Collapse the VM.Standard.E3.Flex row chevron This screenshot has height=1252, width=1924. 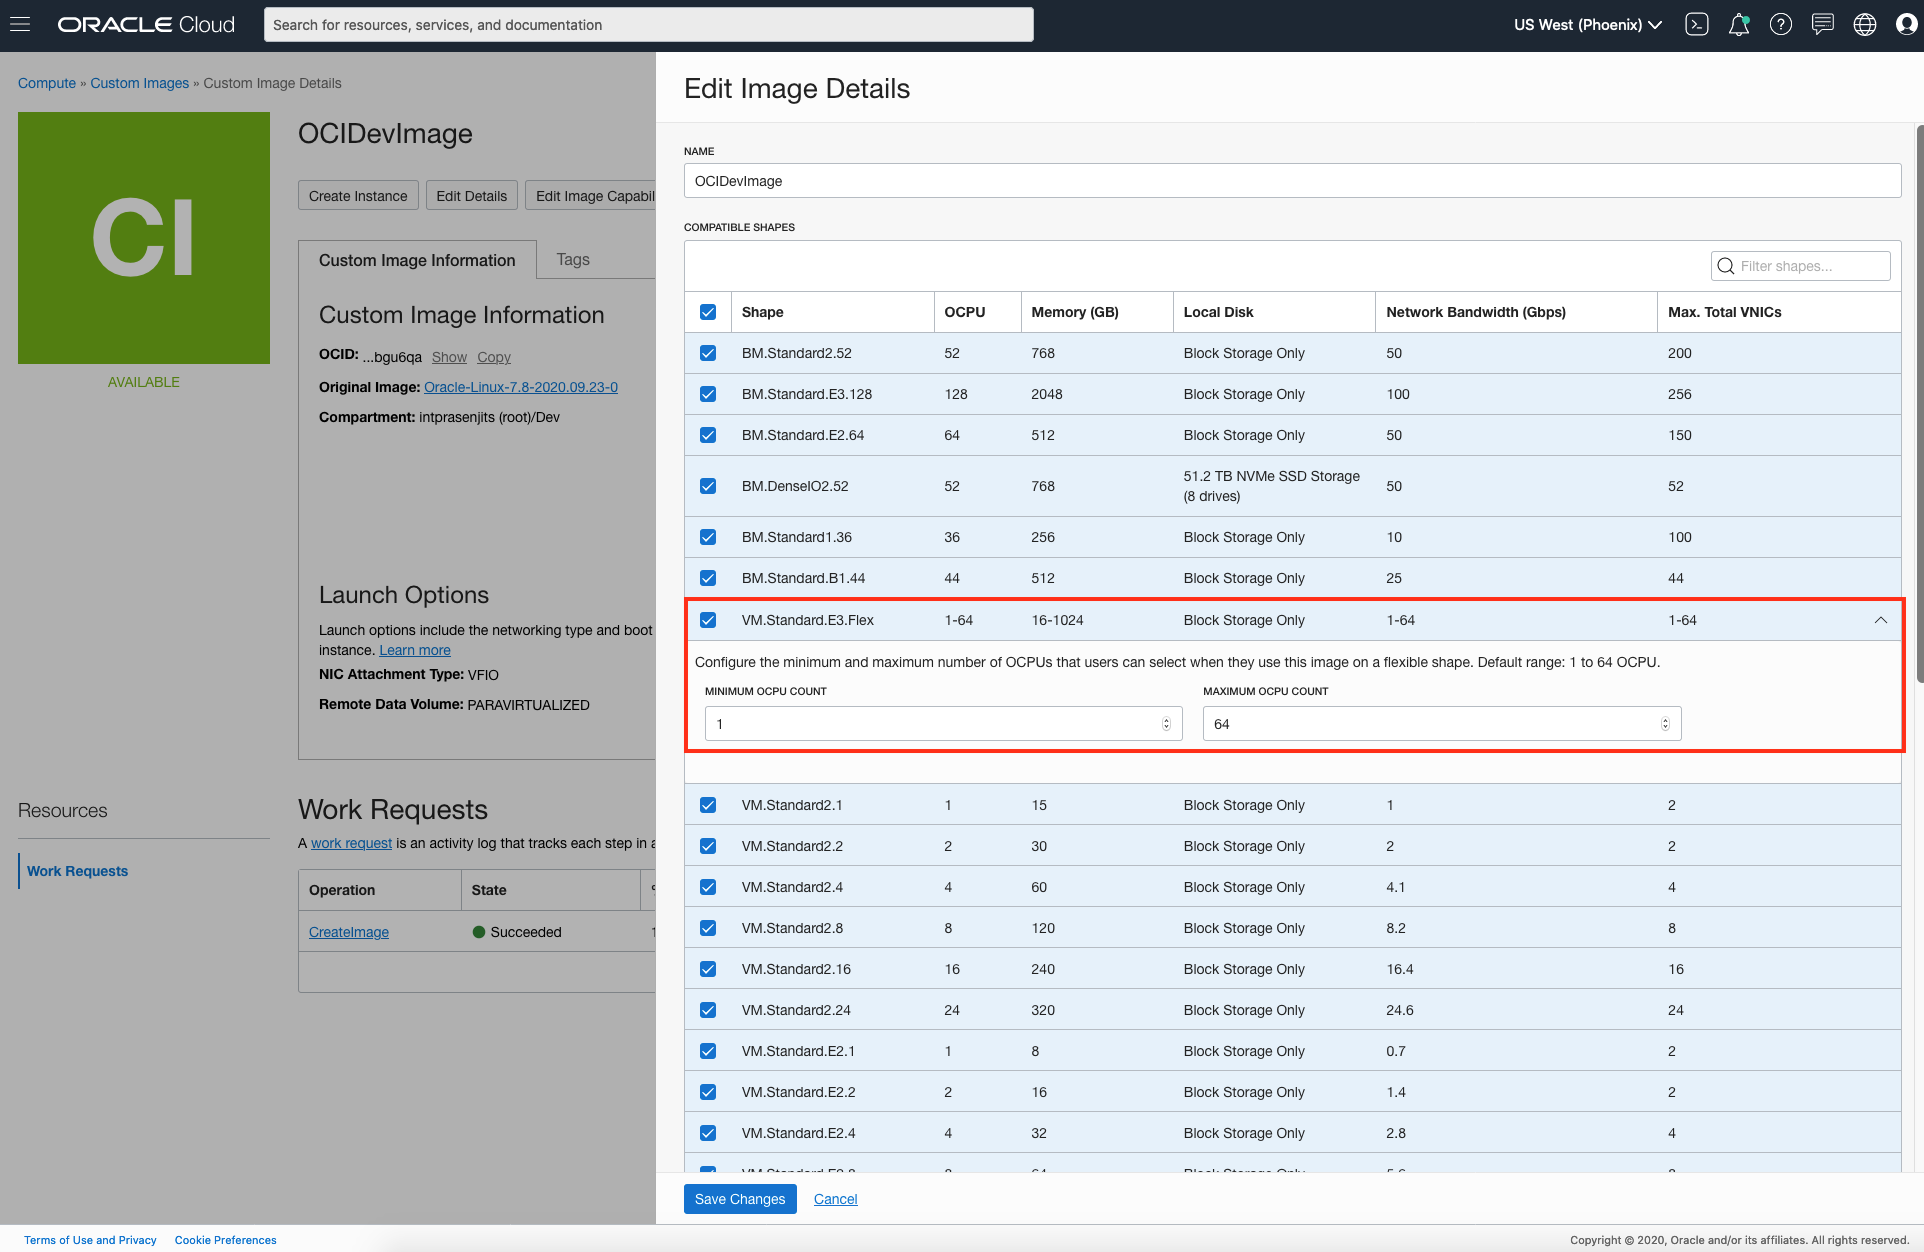(x=1880, y=620)
